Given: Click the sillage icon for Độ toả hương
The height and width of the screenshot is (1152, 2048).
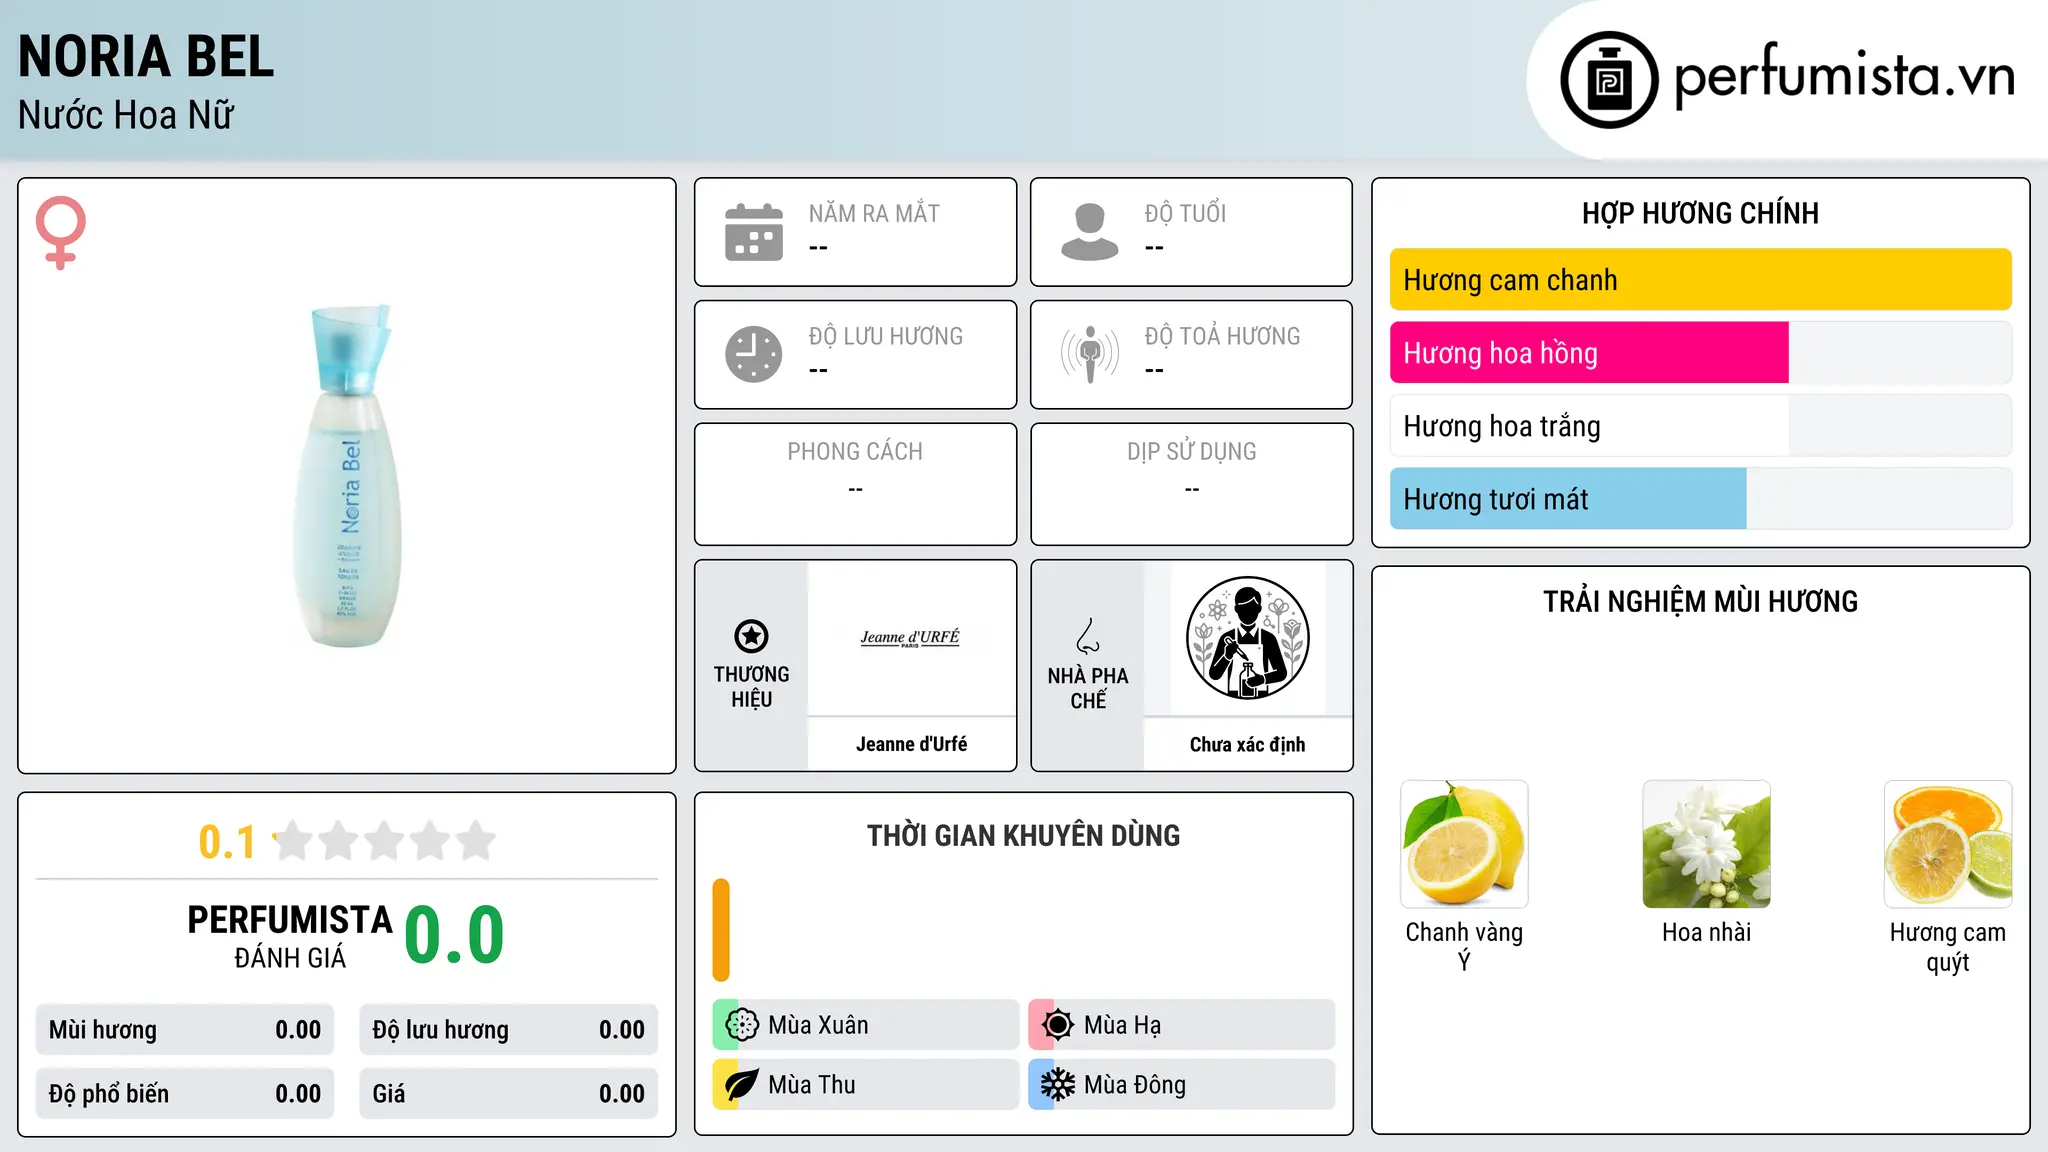Looking at the screenshot, I should [x=1090, y=354].
